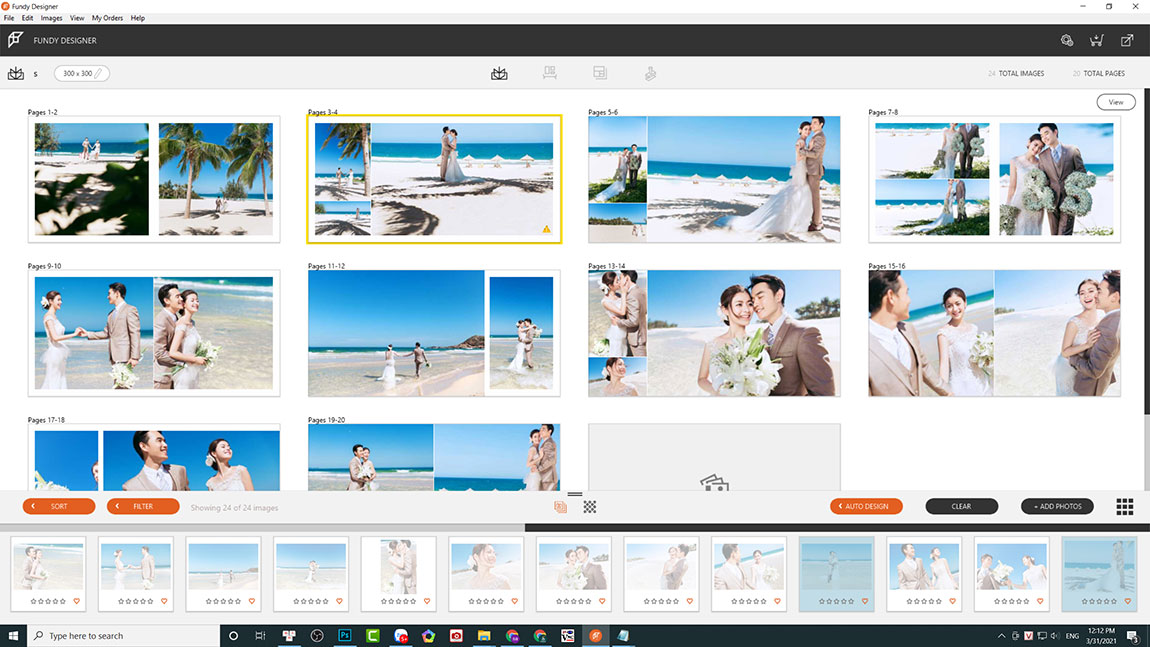Viewport: 1150px width, 647px height.
Task: Toggle heart on fifth image thumbnail
Action: pos(427,602)
